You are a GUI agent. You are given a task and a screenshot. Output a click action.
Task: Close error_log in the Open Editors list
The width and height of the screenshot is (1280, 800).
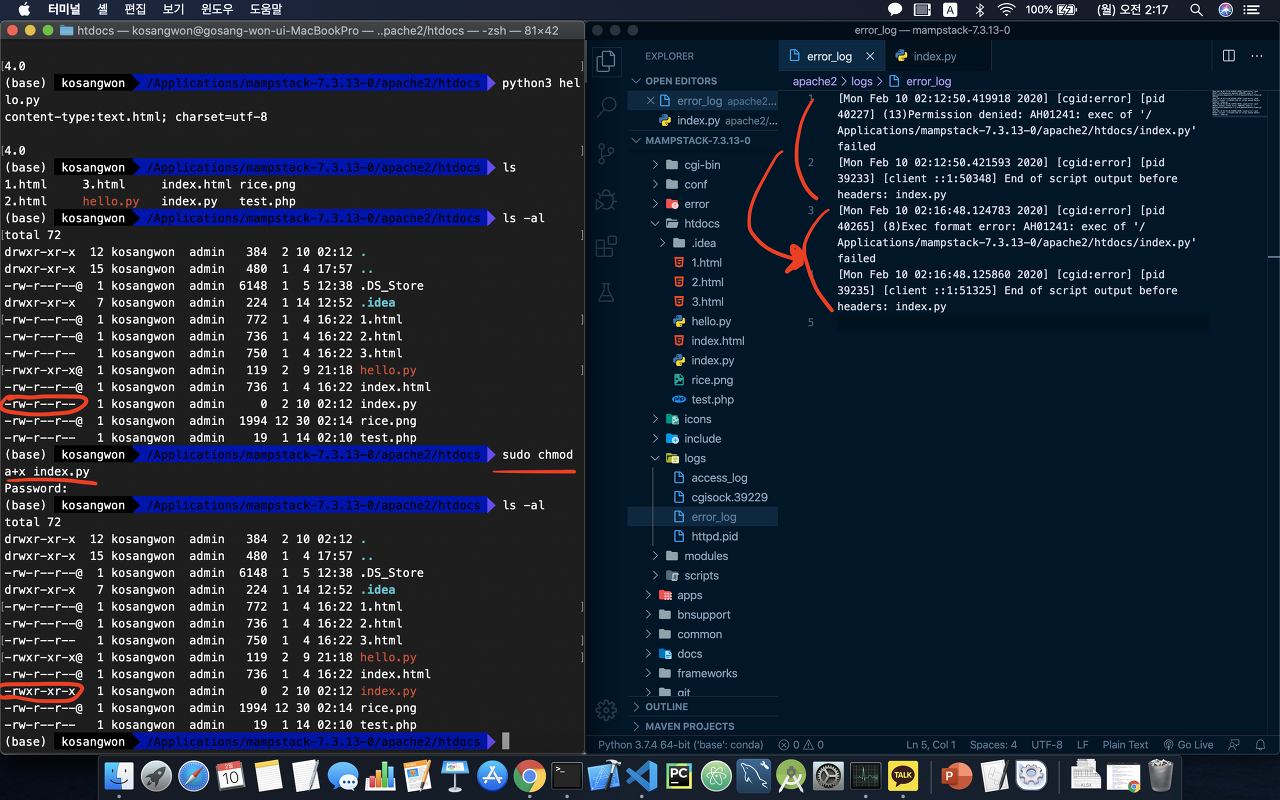pyautogui.click(x=651, y=101)
